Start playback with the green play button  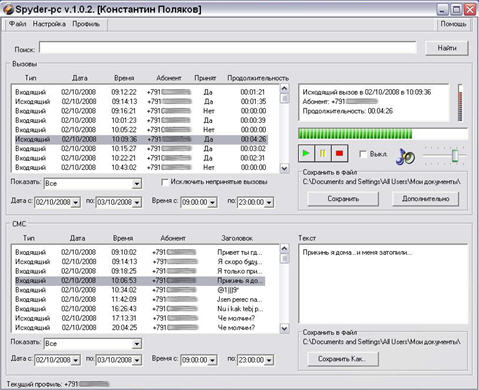[306, 154]
